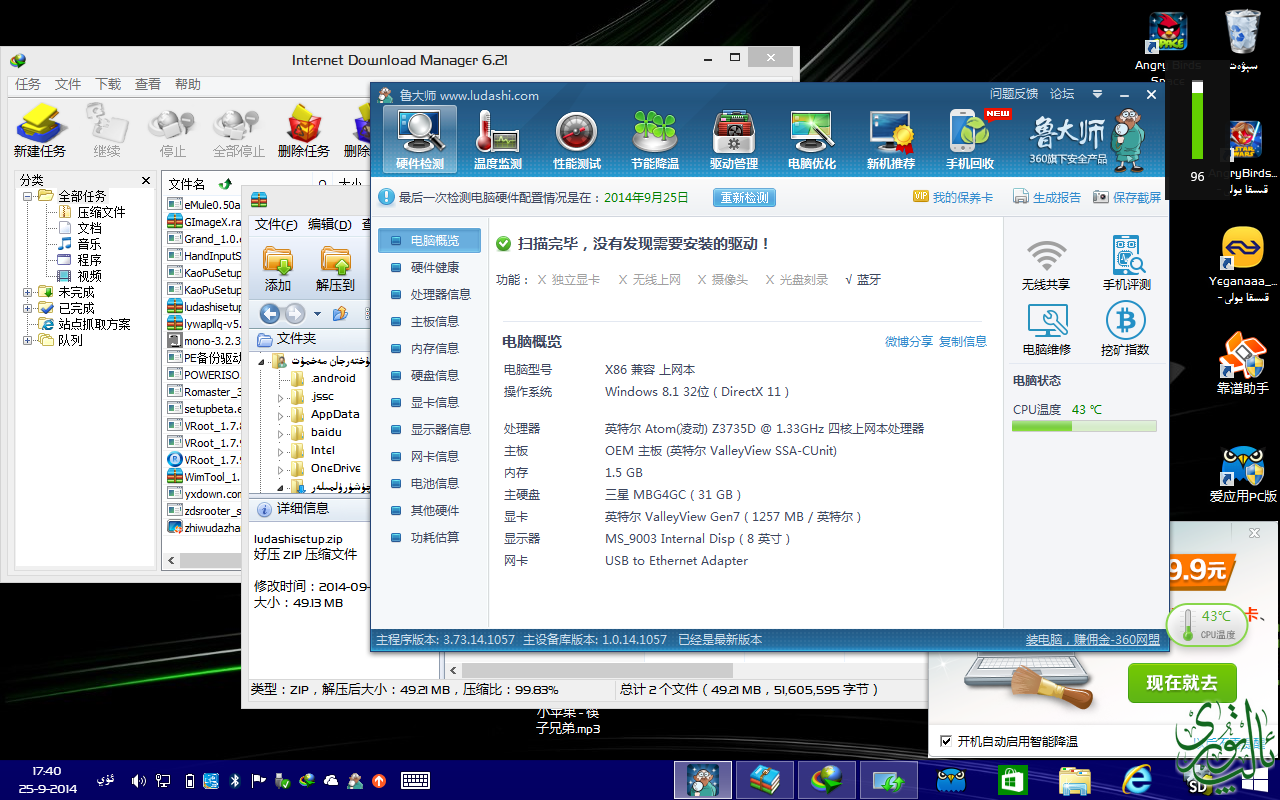Click 停止 stop button in IDM toolbar
The height and width of the screenshot is (800, 1280).
tap(173, 131)
